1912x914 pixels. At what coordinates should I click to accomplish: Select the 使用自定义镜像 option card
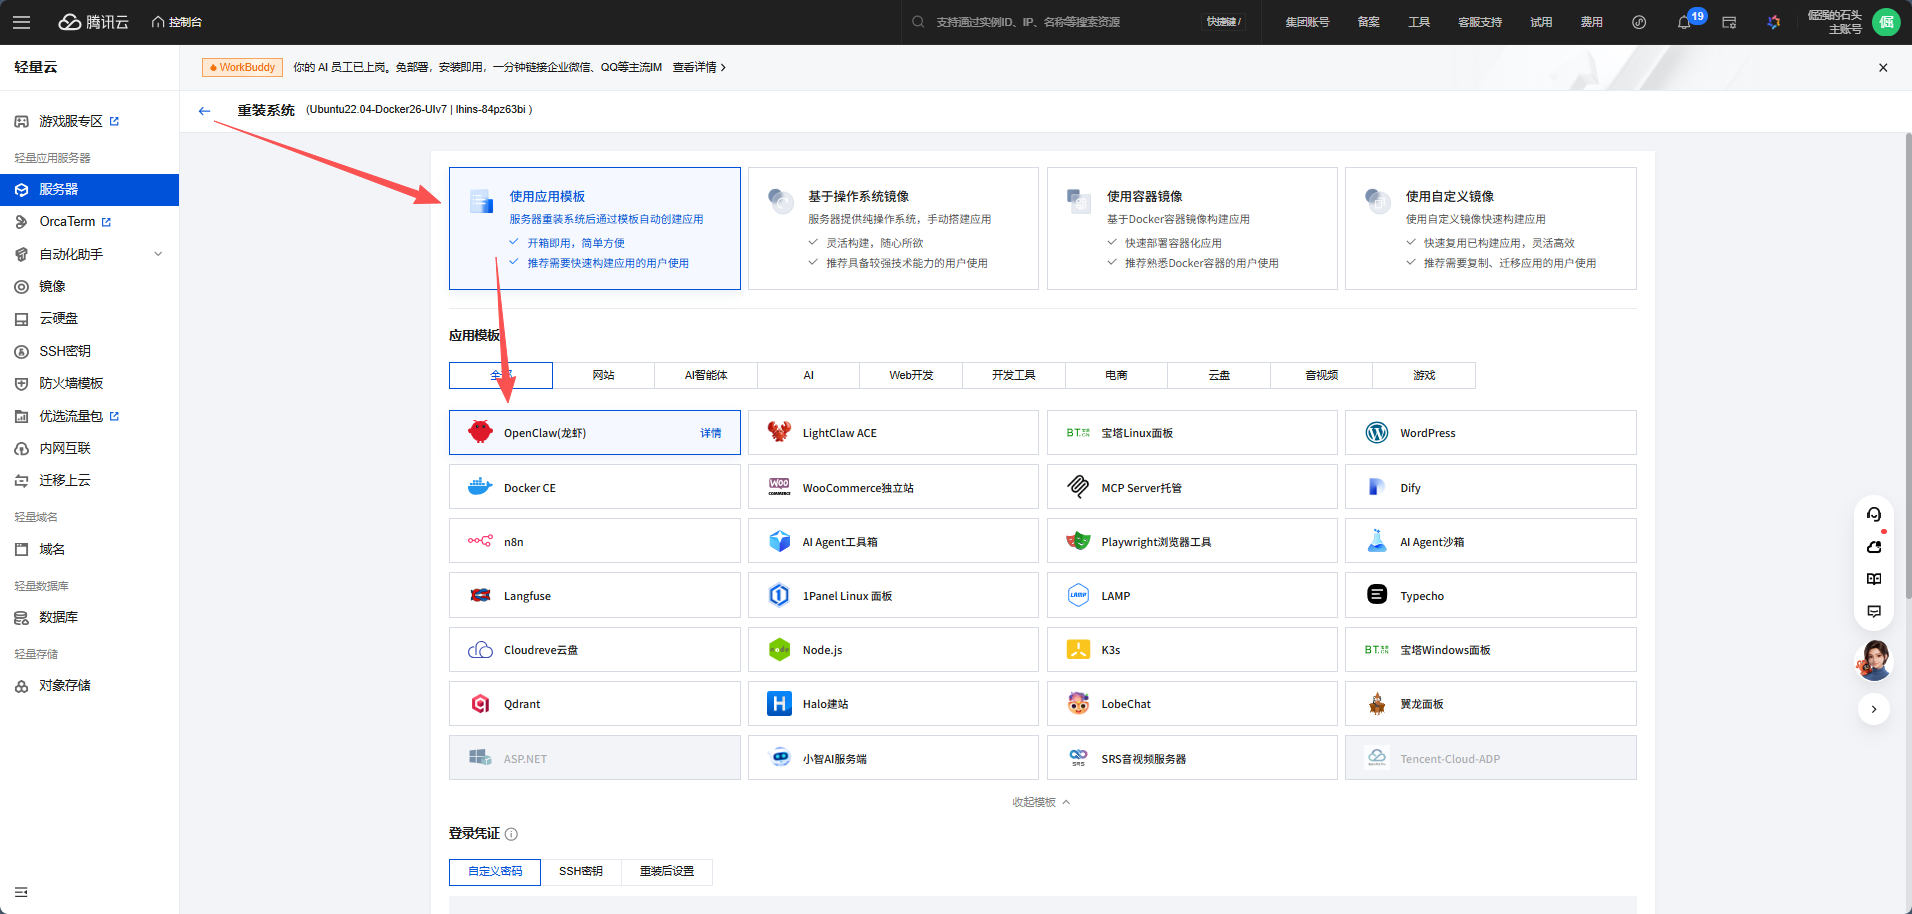coord(1491,229)
